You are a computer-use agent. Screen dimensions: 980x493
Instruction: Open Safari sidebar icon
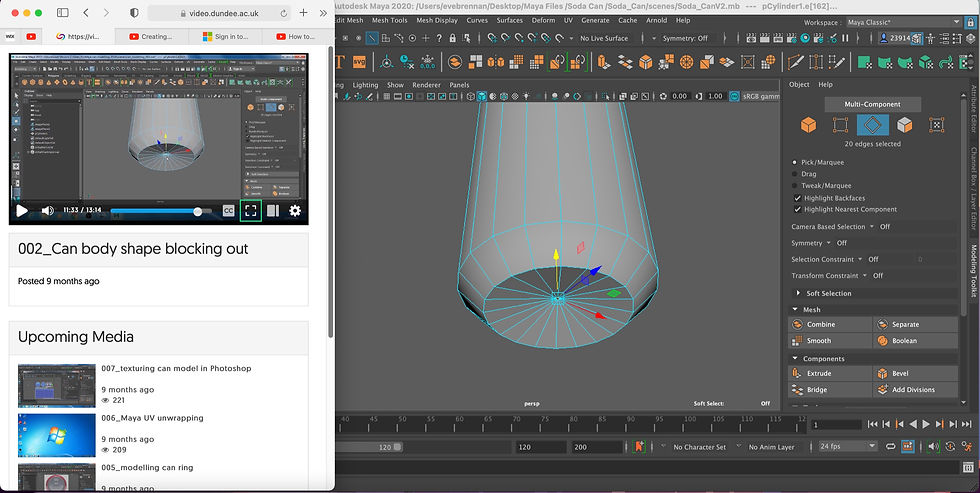click(62, 12)
